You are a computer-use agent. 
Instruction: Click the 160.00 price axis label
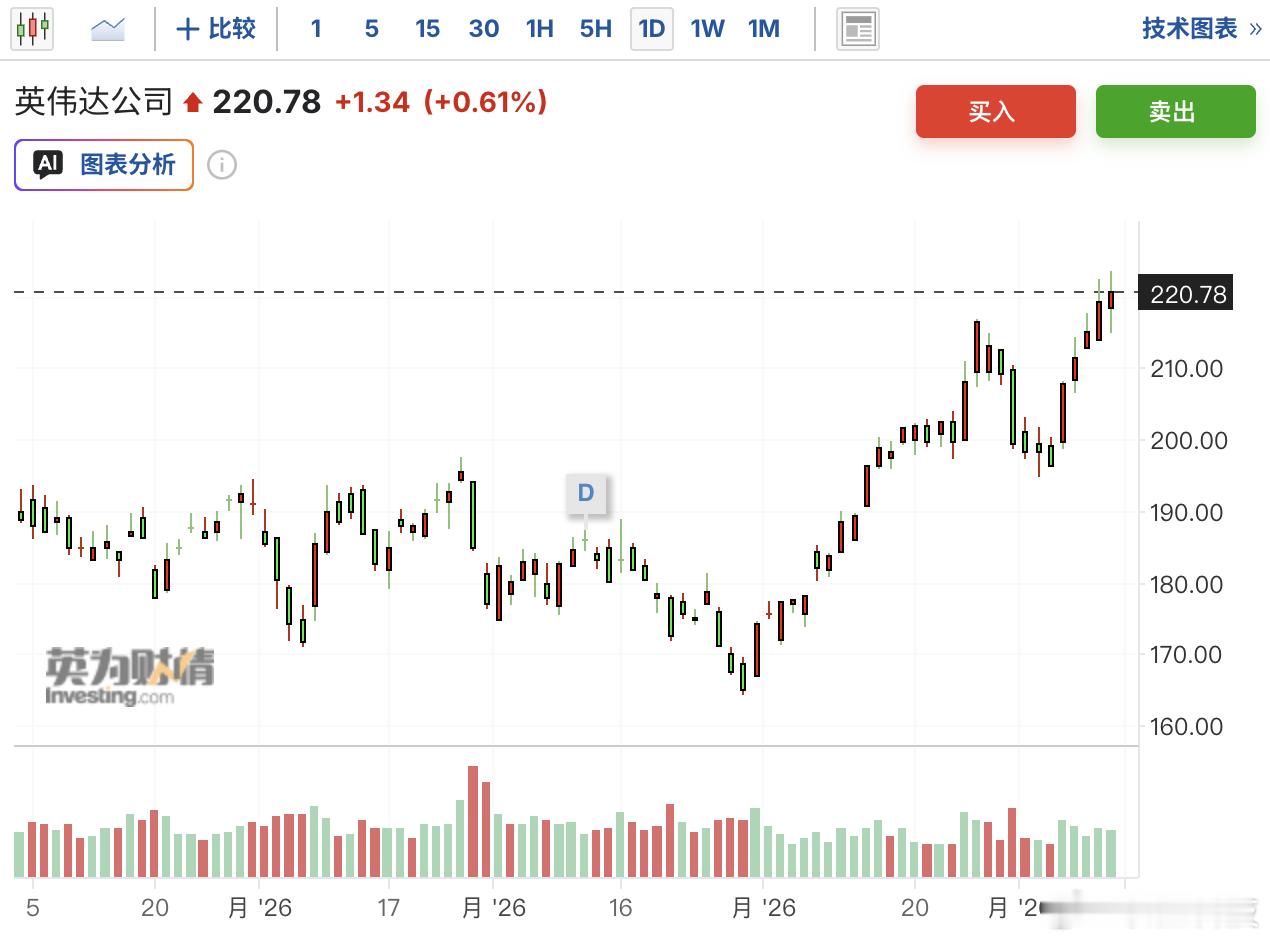pyautogui.click(x=1187, y=727)
